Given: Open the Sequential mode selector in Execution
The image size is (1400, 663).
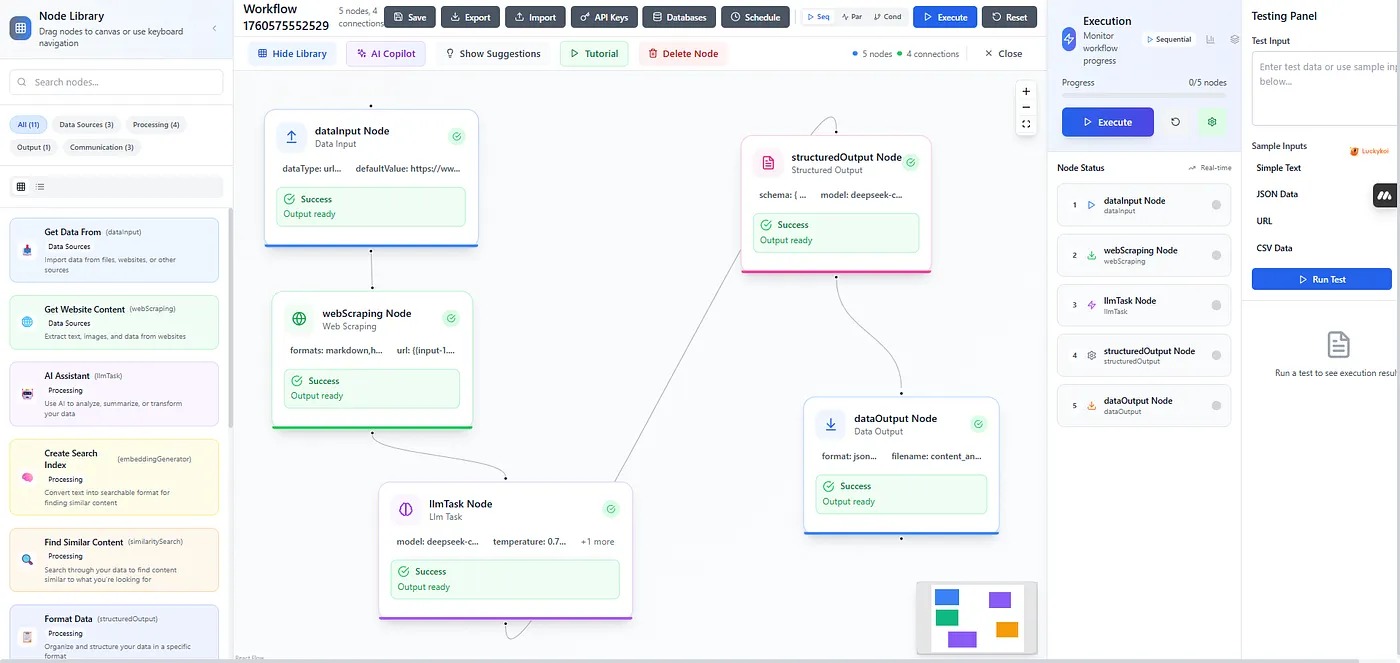Looking at the screenshot, I should (x=1168, y=40).
